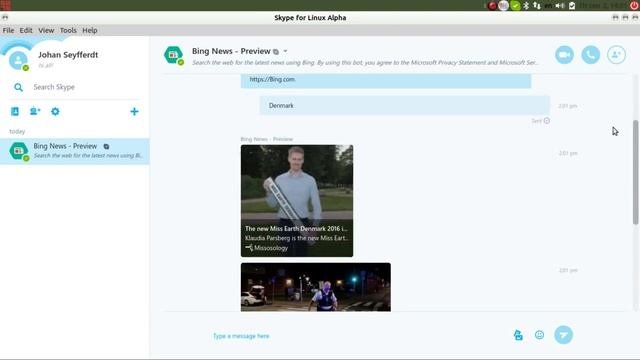Open the Help menu
640x360 pixels.
(x=90, y=30)
